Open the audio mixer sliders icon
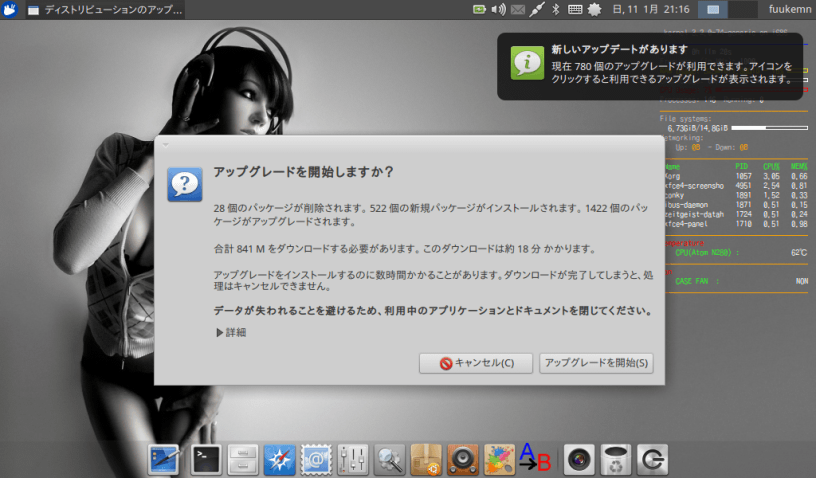Viewport: 816px width, 478px height. [x=352, y=460]
